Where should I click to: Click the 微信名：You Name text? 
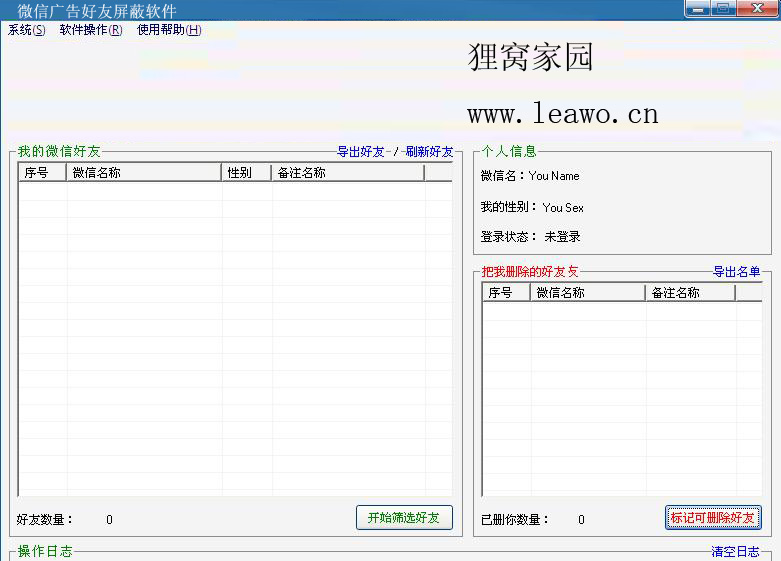click(x=530, y=176)
